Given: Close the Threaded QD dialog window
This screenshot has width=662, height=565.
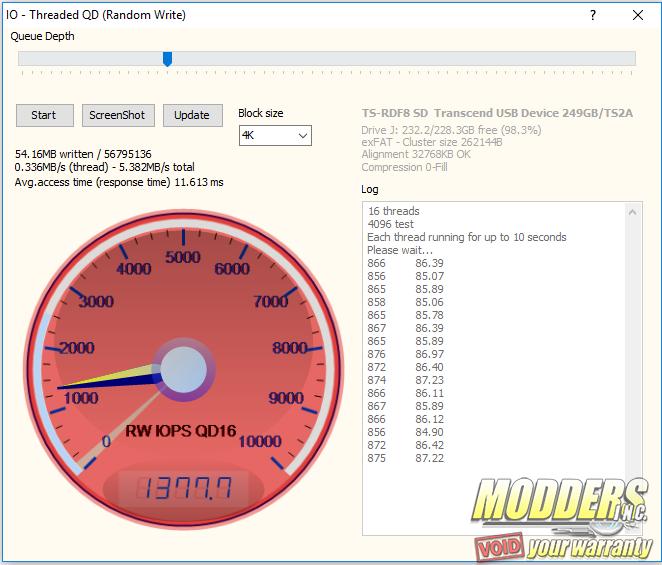Looking at the screenshot, I should (638, 15).
